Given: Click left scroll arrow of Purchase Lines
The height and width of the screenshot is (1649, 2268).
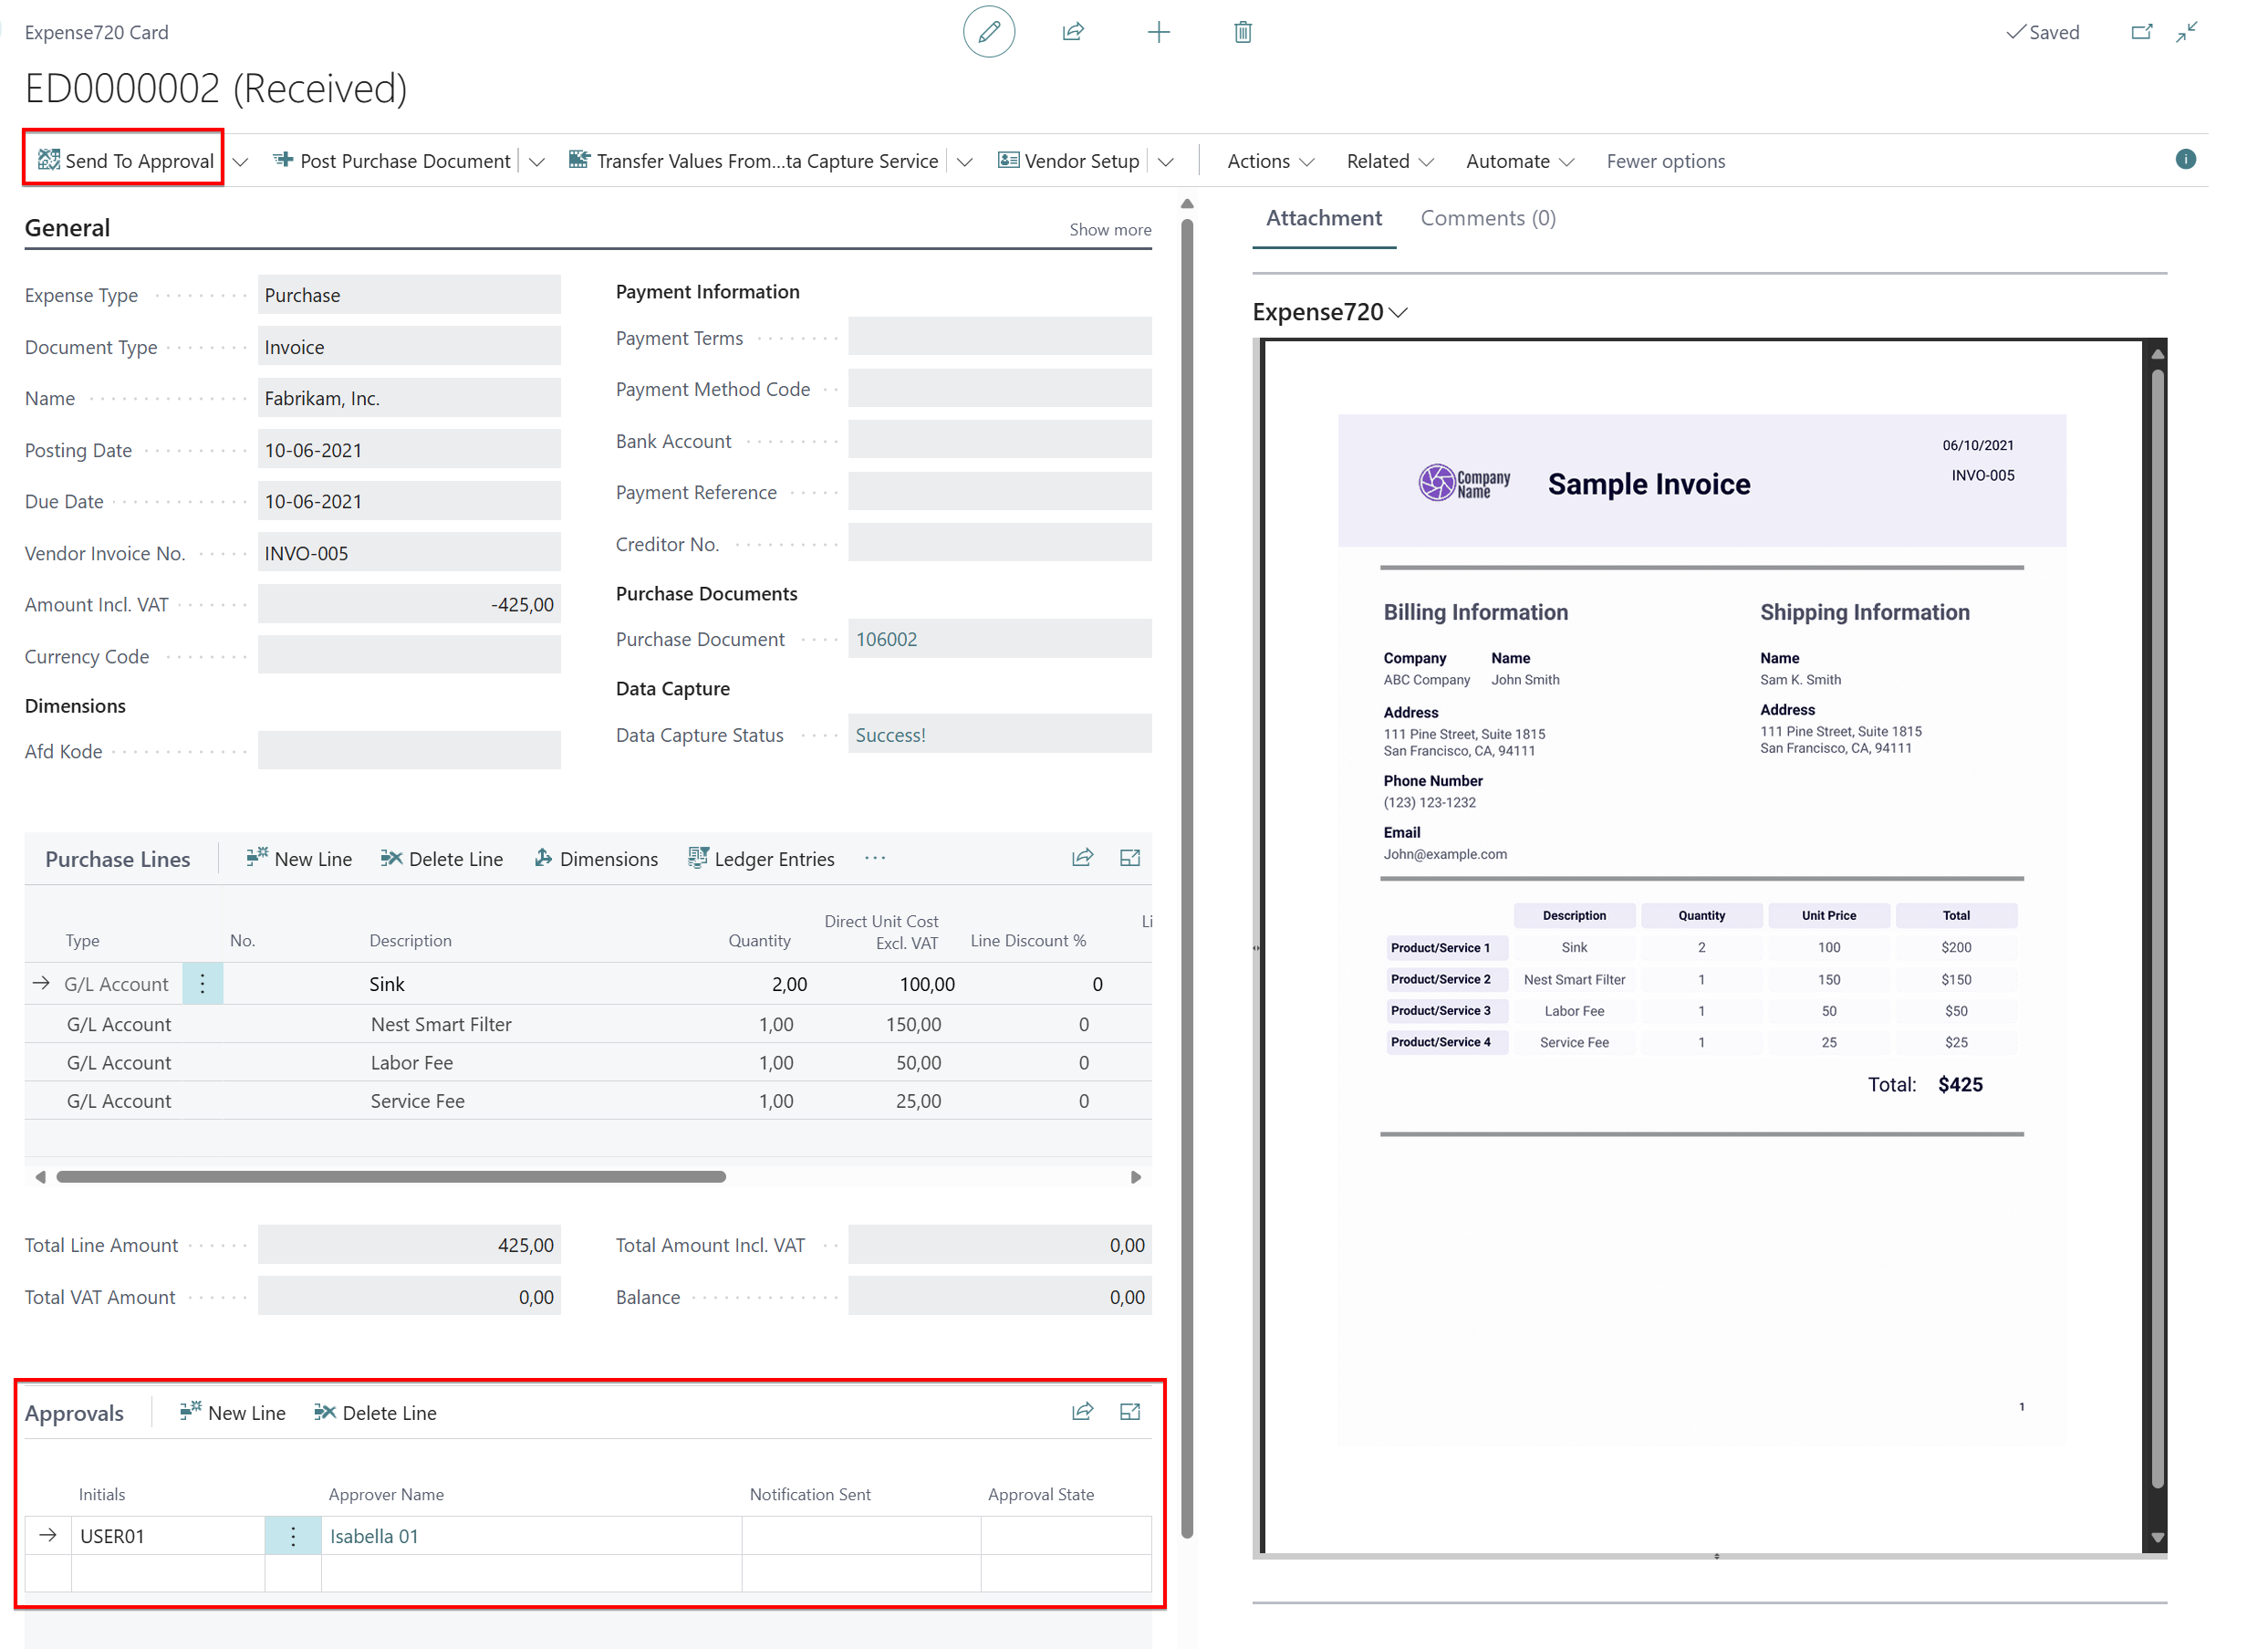Looking at the screenshot, I should 39,1177.
